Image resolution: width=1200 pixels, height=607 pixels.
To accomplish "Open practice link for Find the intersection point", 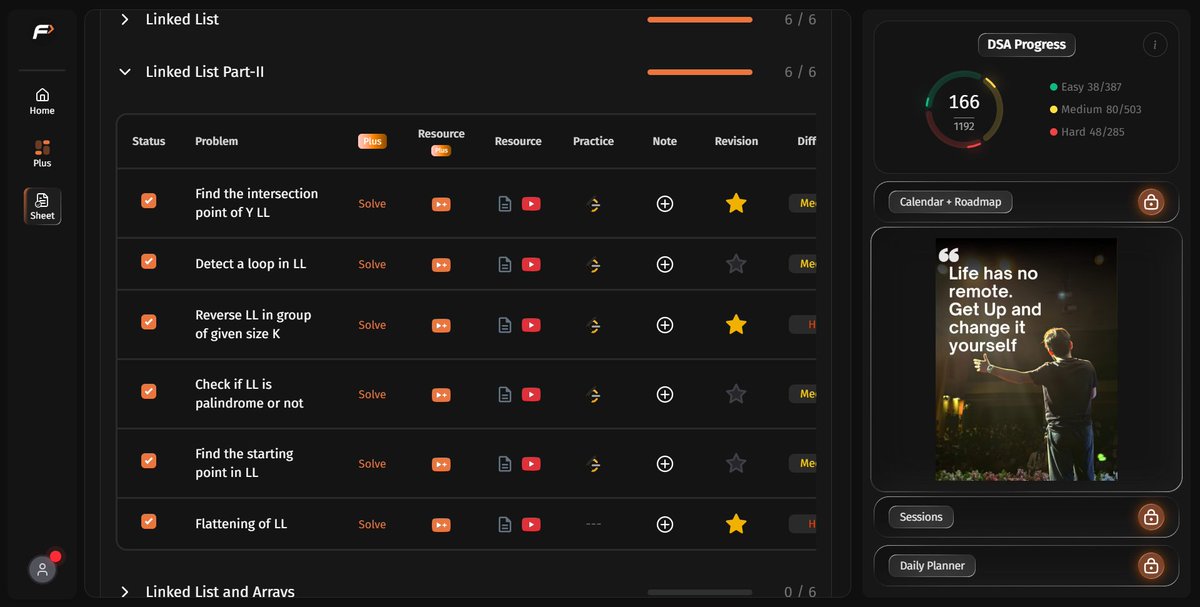I will 593,203.
